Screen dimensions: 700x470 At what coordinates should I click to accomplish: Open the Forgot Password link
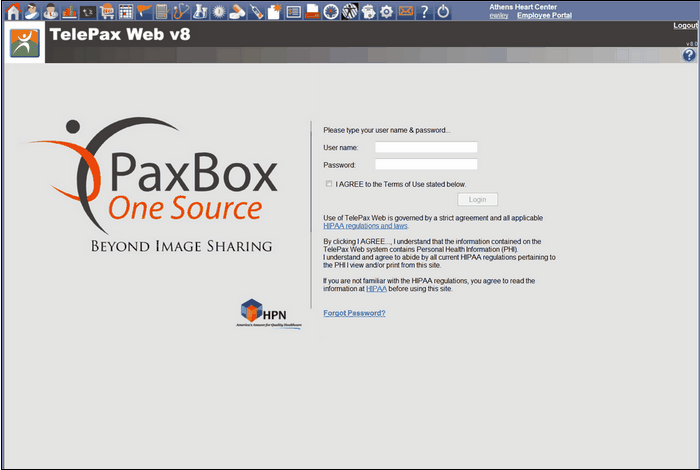[354, 313]
